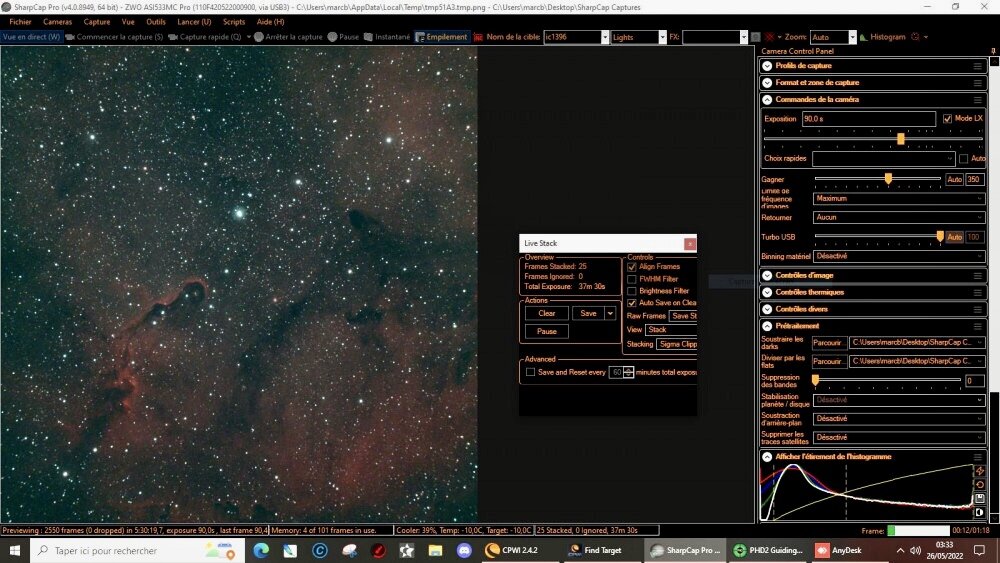Screen dimensions: 1000x563
Task: Click Commencer la capture toolbar button
Action: (x=114, y=37)
